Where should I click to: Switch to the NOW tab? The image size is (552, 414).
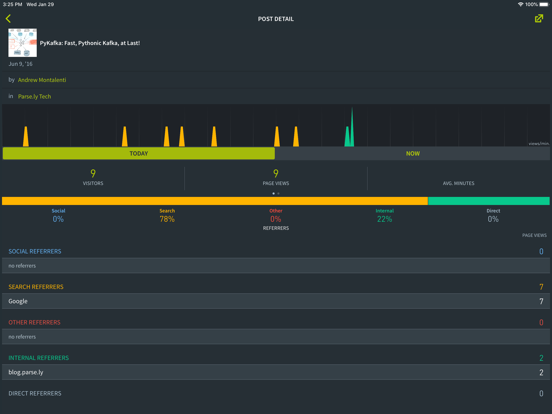click(x=413, y=153)
